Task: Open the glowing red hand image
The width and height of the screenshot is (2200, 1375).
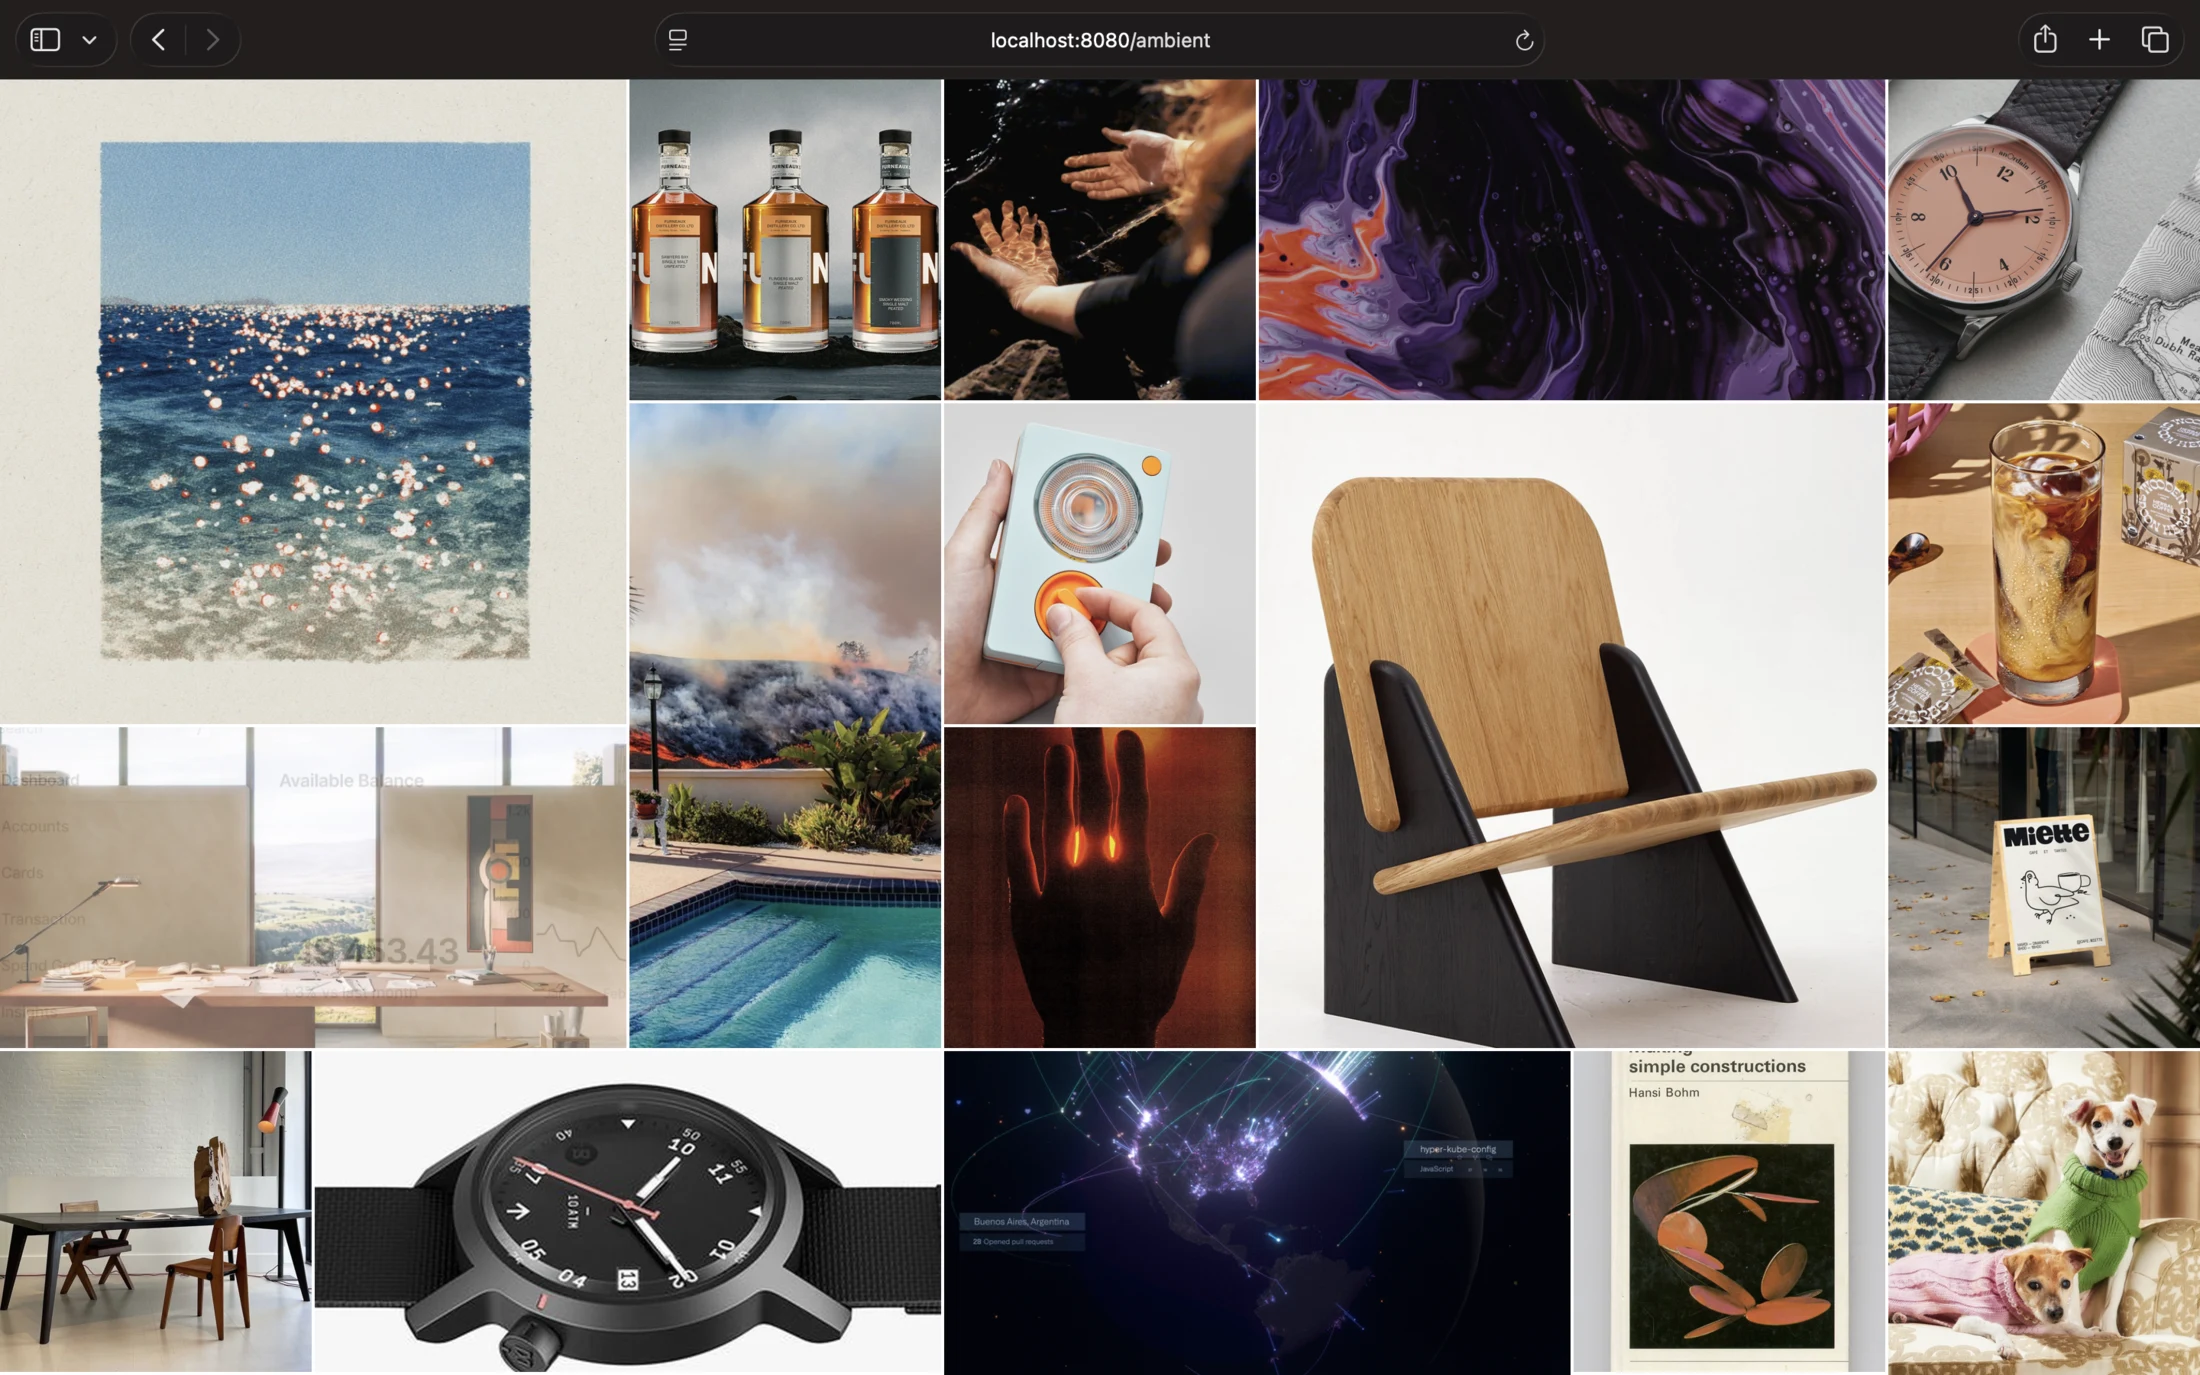Action: [1100, 888]
